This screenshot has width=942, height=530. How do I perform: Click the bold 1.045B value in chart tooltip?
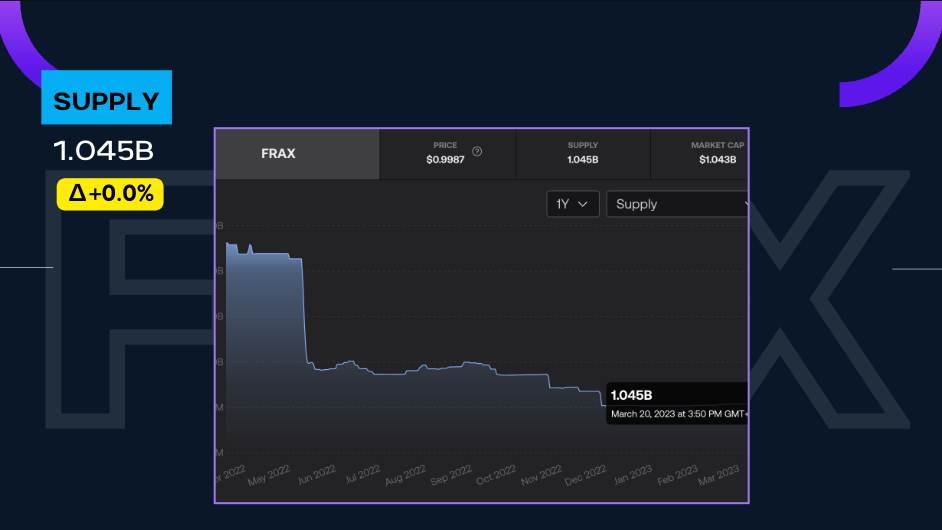point(632,395)
